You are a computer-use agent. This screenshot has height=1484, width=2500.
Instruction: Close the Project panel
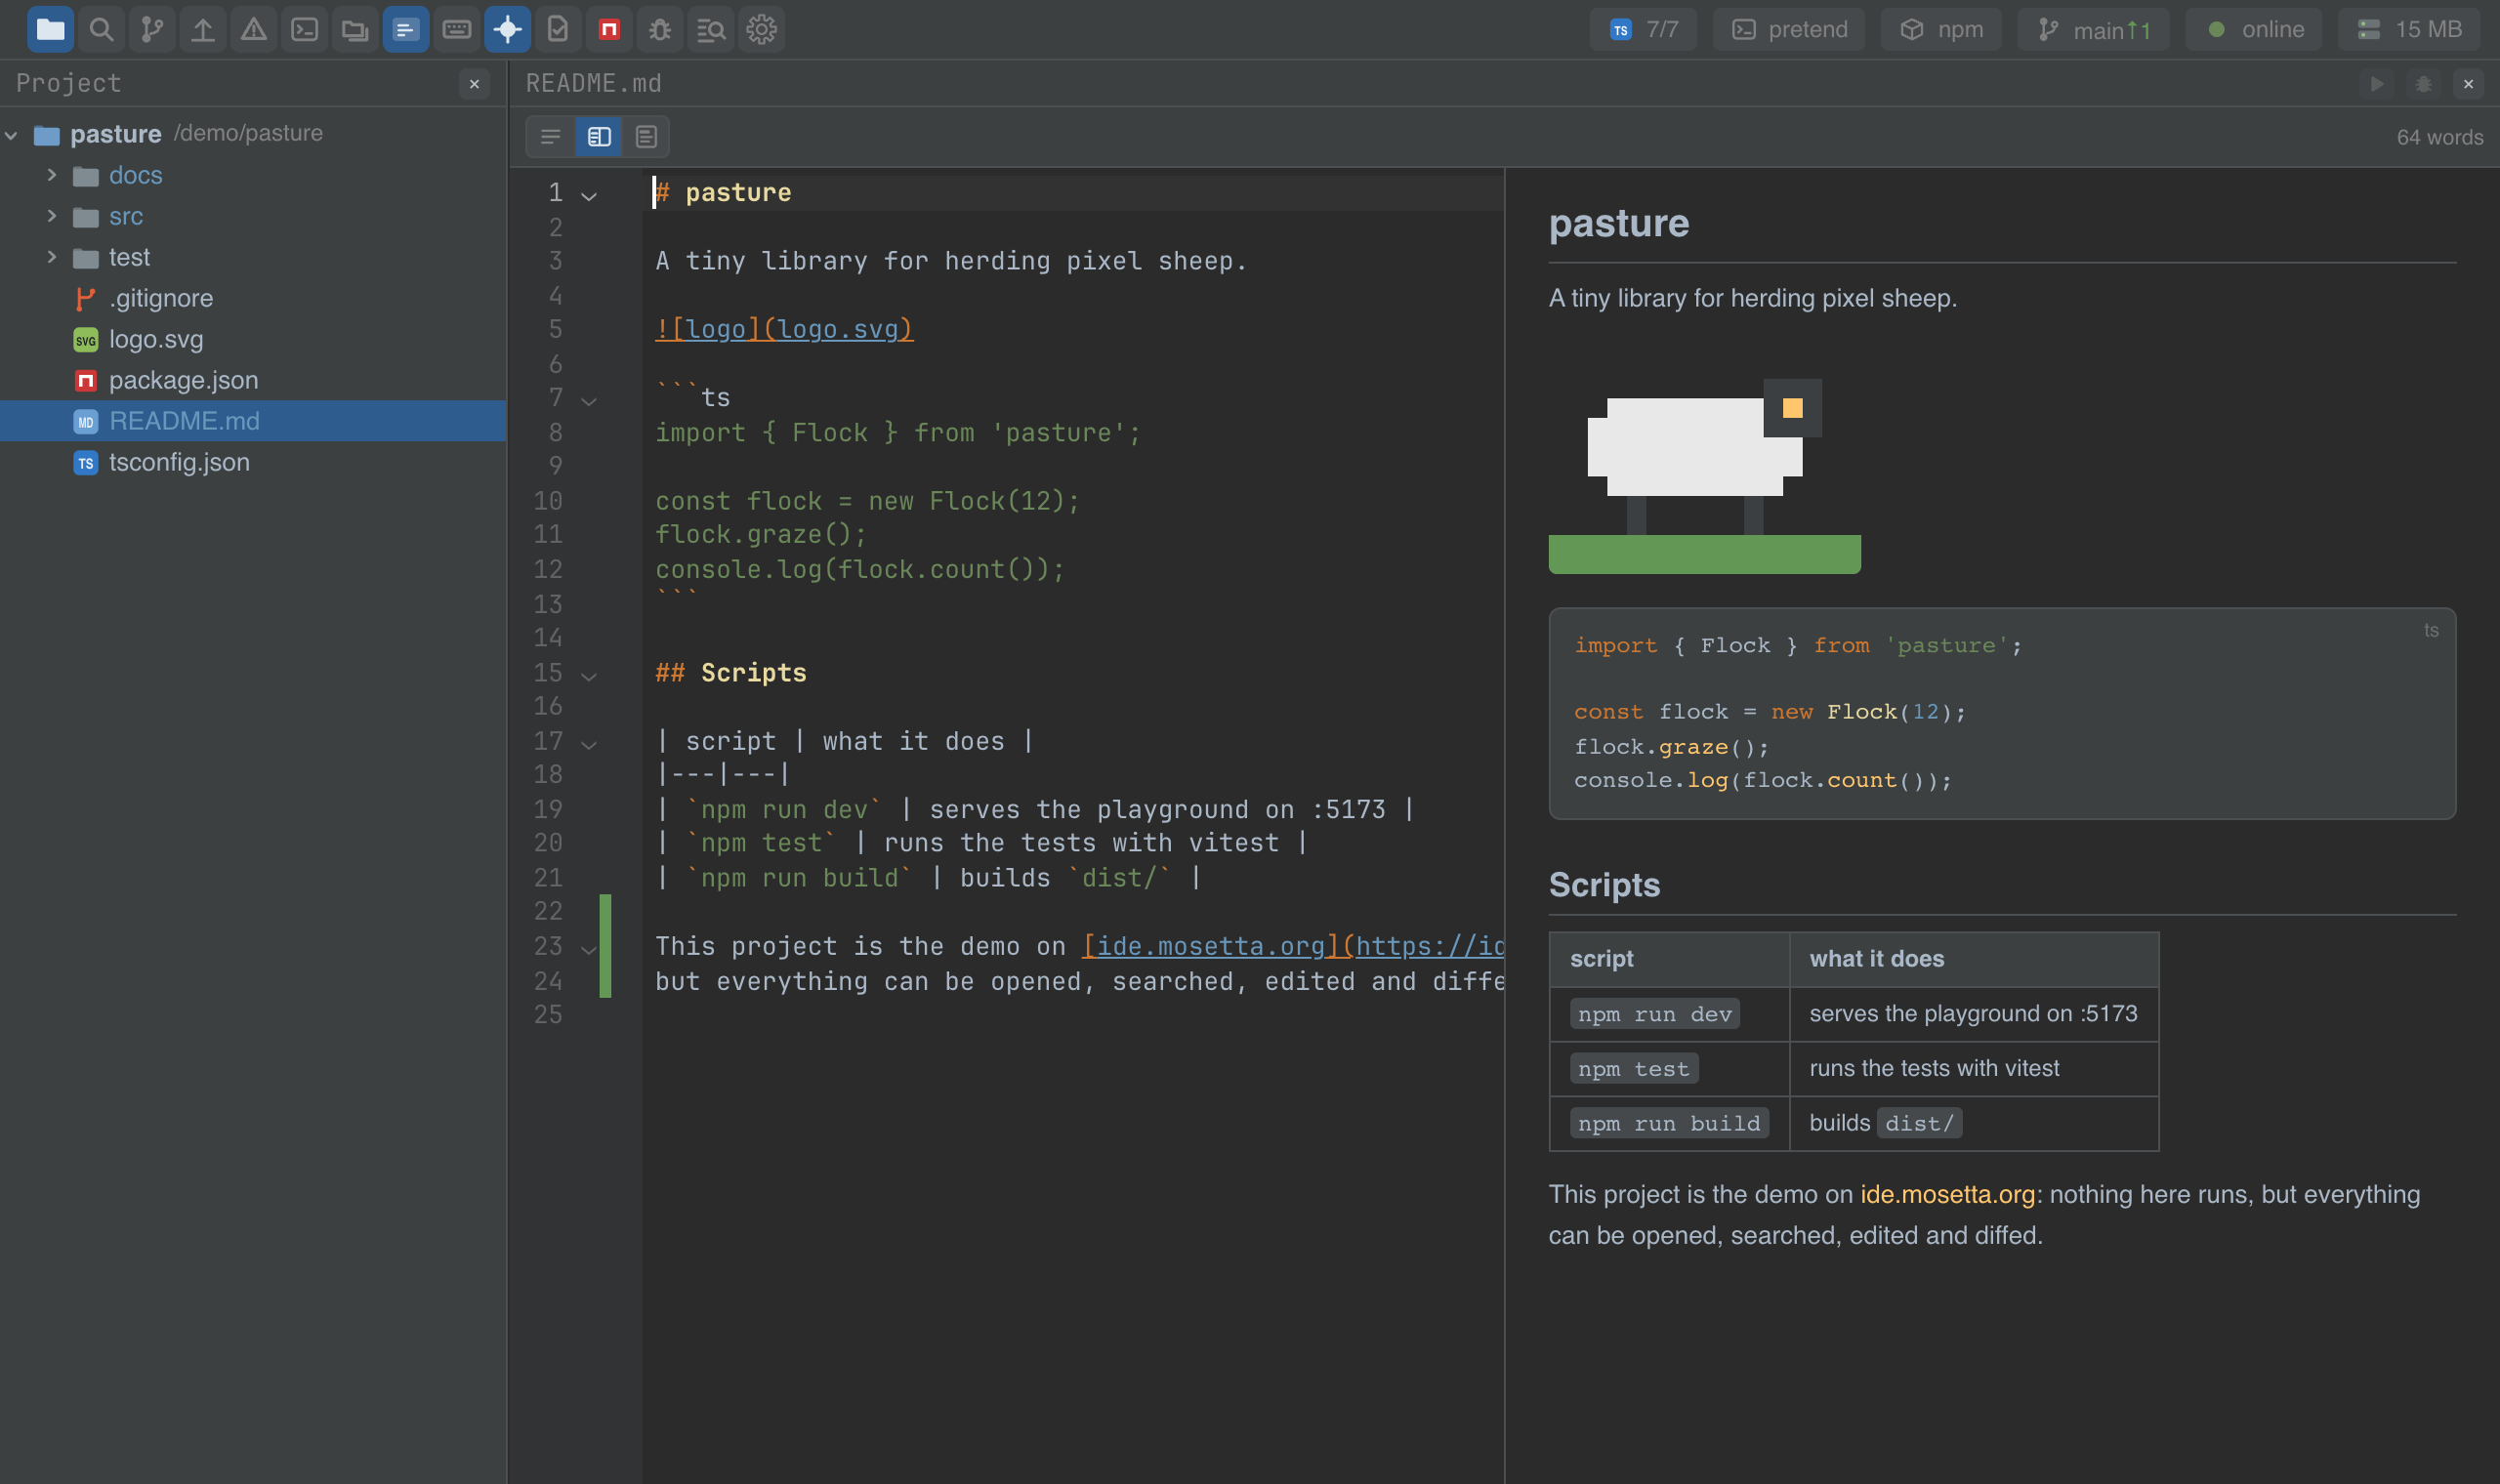pyautogui.click(x=475, y=84)
